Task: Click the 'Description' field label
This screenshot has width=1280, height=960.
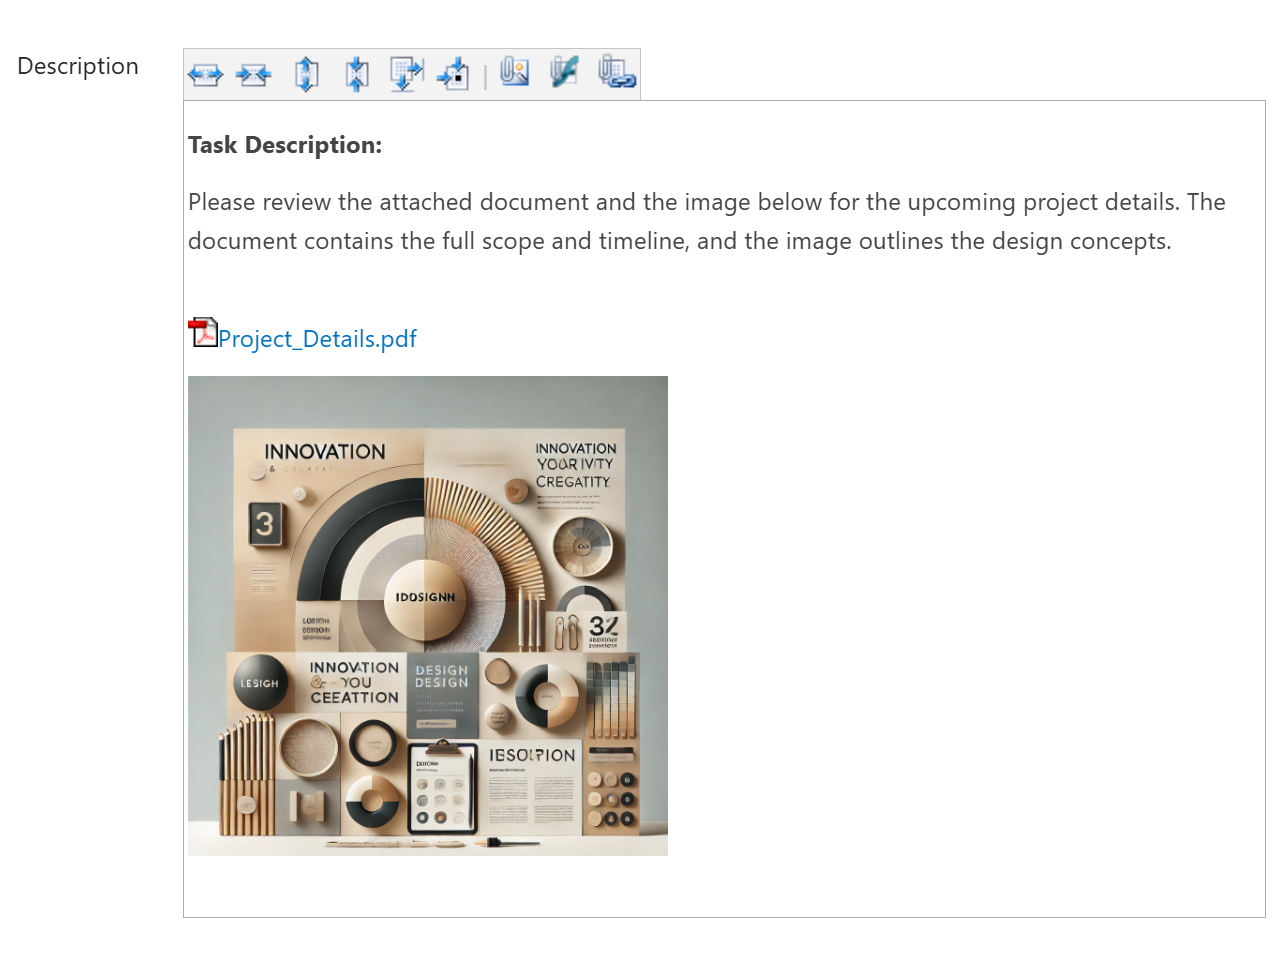Action: tap(78, 66)
